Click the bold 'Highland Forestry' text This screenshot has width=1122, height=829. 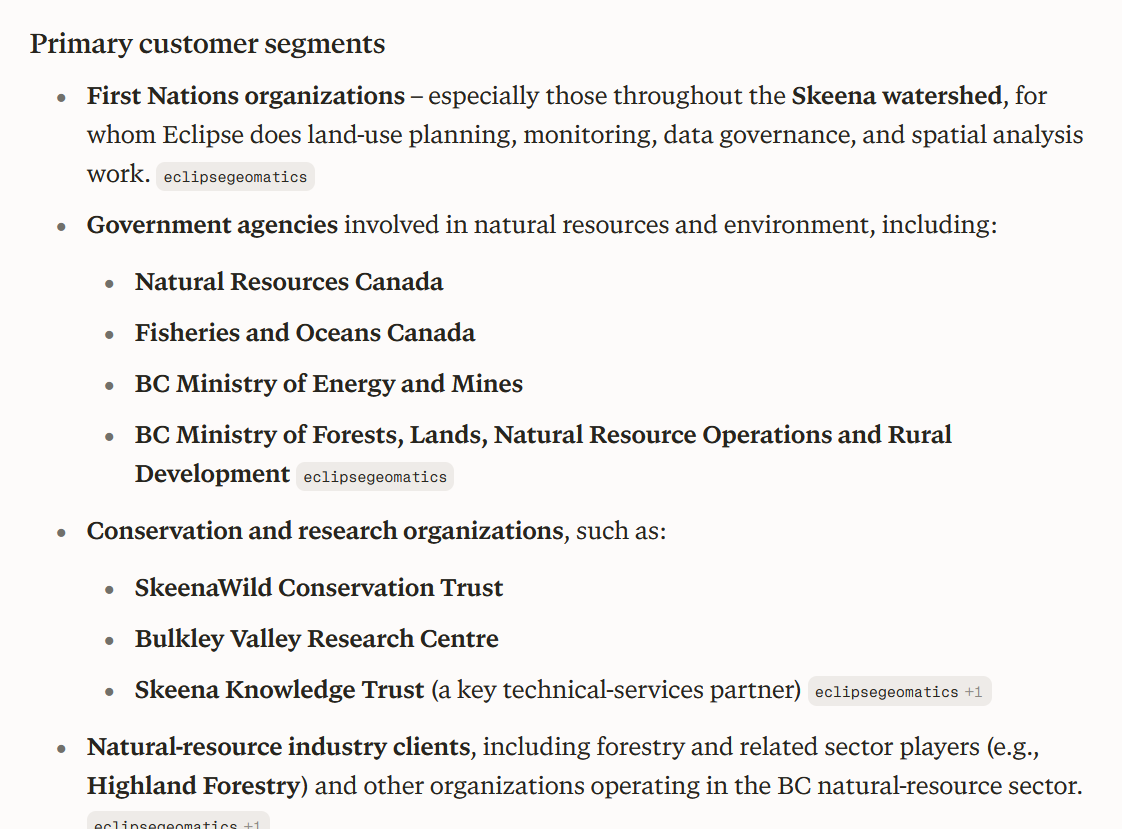point(193,785)
